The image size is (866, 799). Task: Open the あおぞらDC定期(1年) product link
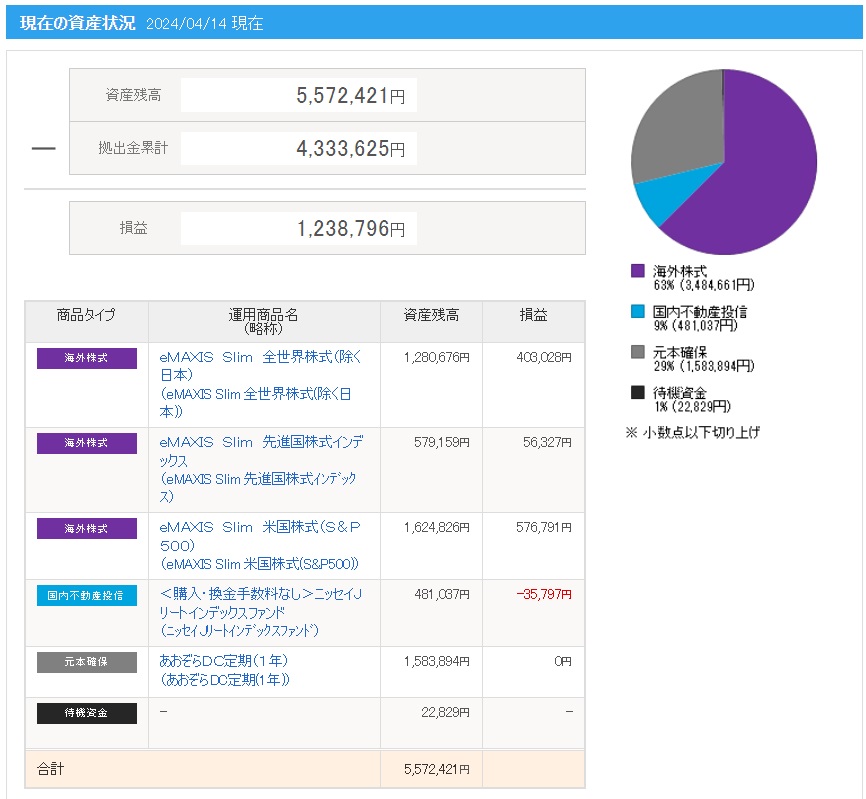[x=224, y=661]
